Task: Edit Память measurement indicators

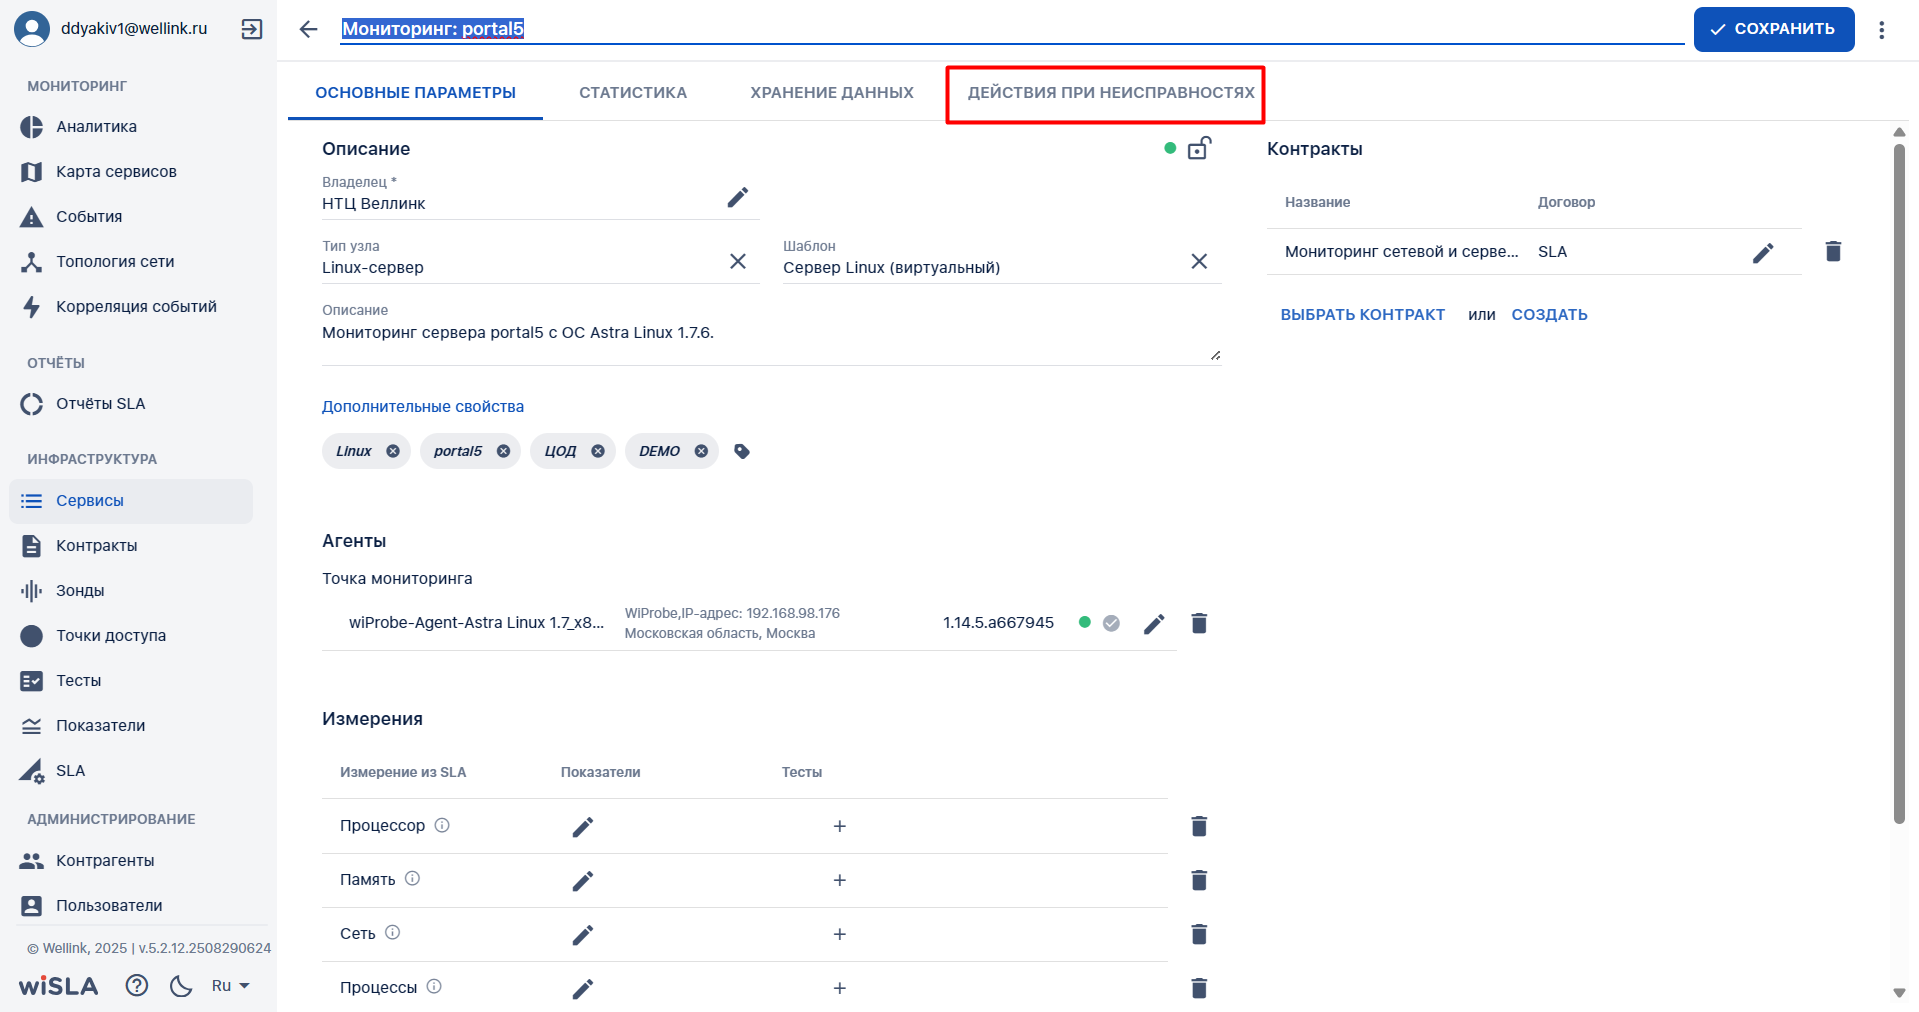Action: pyautogui.click(x=583, y=880)
